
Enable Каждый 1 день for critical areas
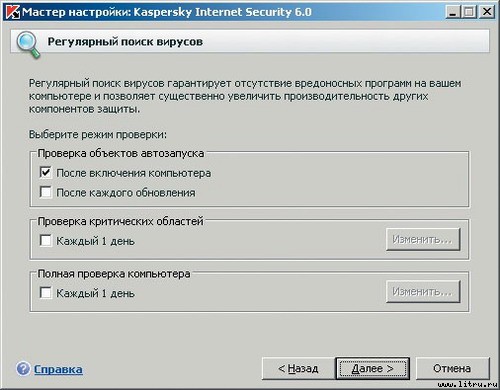click(x=46, y=240)
